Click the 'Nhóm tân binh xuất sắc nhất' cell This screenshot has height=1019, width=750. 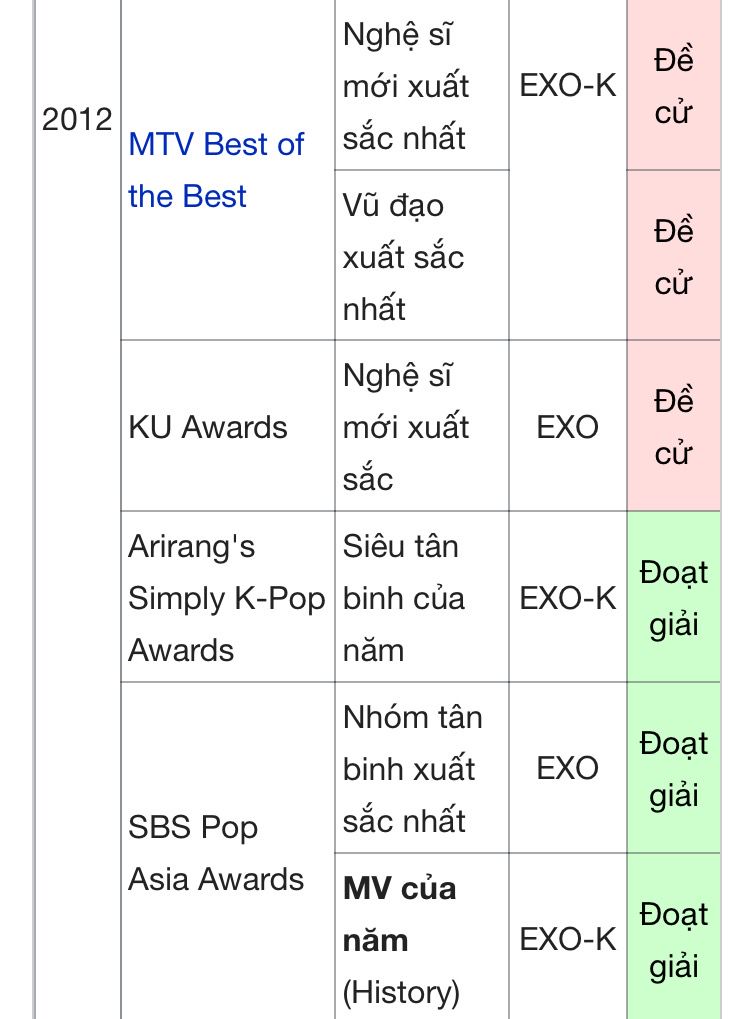click(411, 769)
